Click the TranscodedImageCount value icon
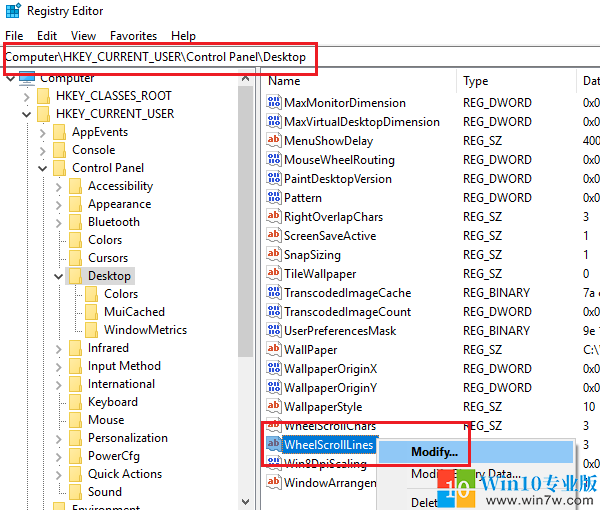Screen dimensions: 600x510 click(x=274, y=311)
